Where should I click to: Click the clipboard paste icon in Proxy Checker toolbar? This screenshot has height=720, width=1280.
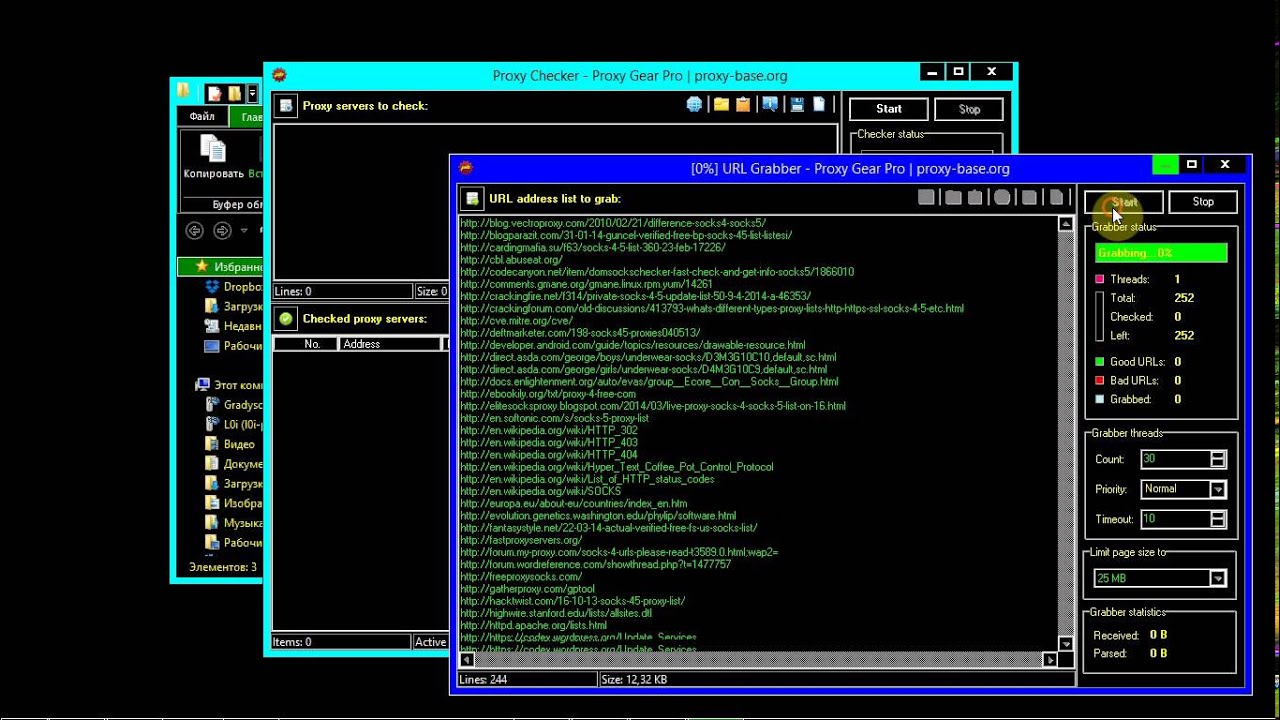[743, 105]
